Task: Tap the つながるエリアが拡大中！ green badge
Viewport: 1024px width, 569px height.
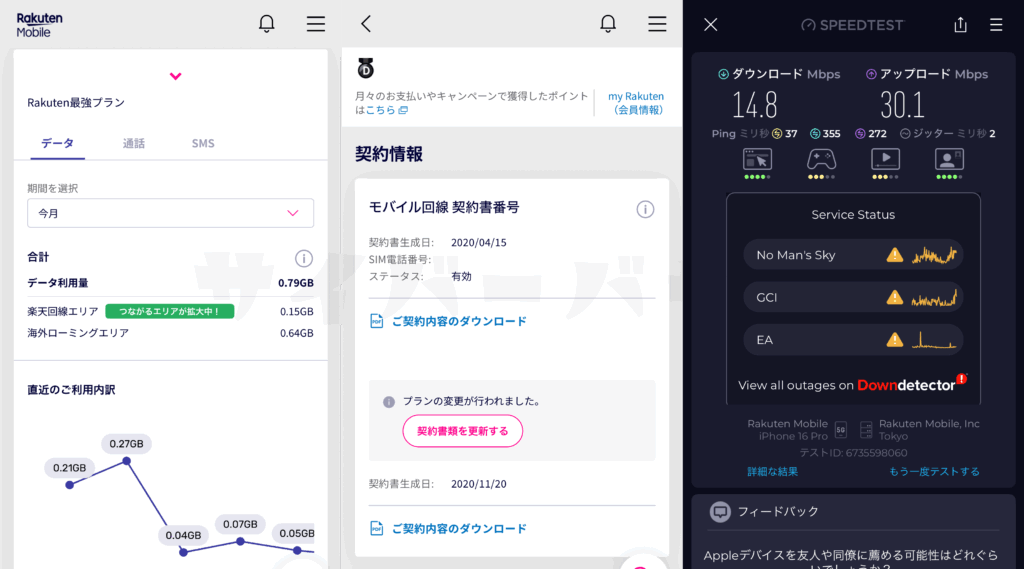Action: click(170, 312)
